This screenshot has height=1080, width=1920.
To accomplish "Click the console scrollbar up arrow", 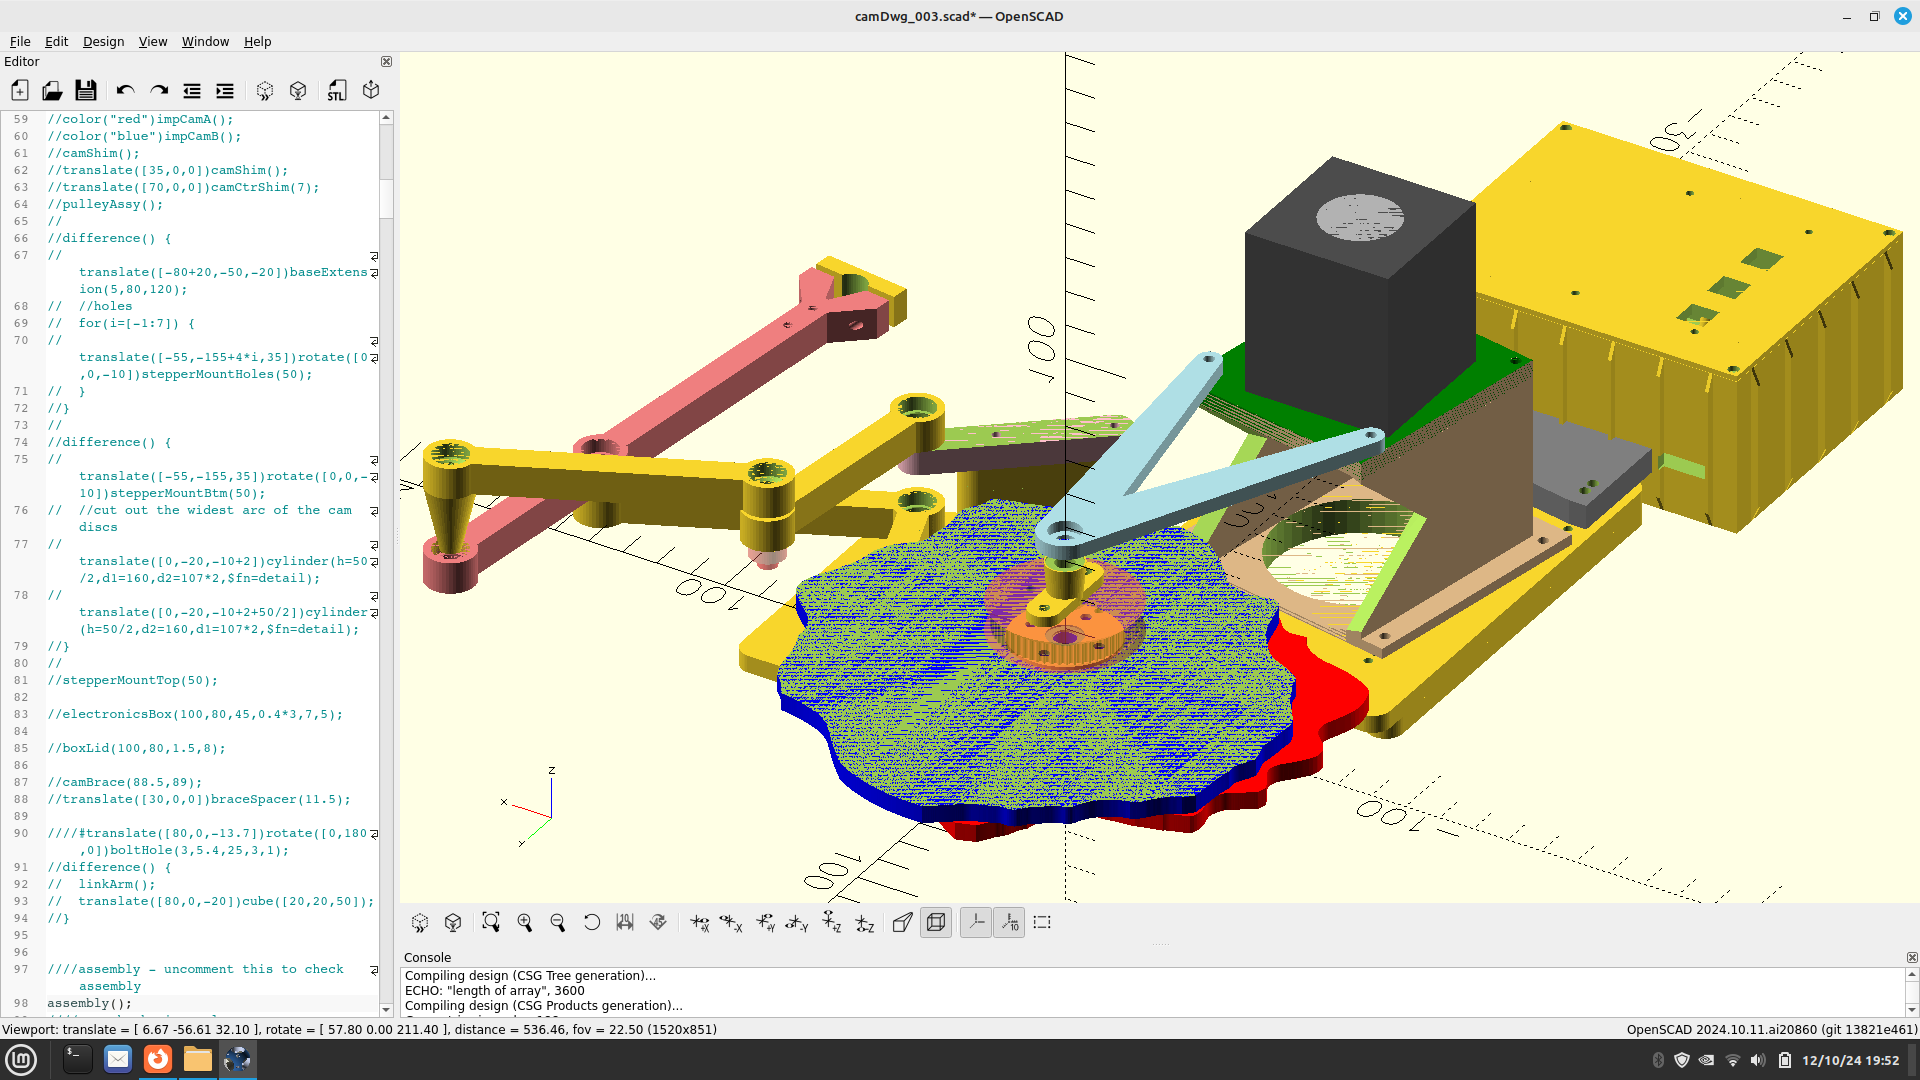I will point(1912,973).
